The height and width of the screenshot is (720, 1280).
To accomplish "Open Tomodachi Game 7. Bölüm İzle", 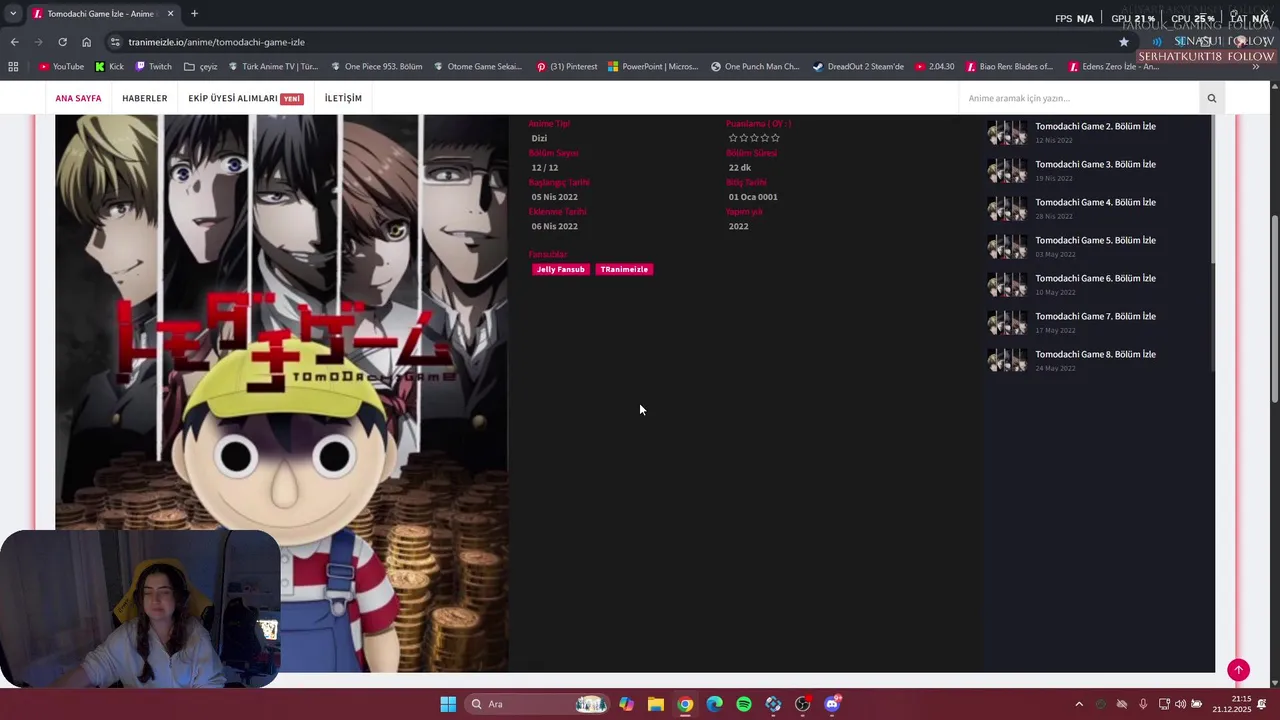I will (1095, 316).
